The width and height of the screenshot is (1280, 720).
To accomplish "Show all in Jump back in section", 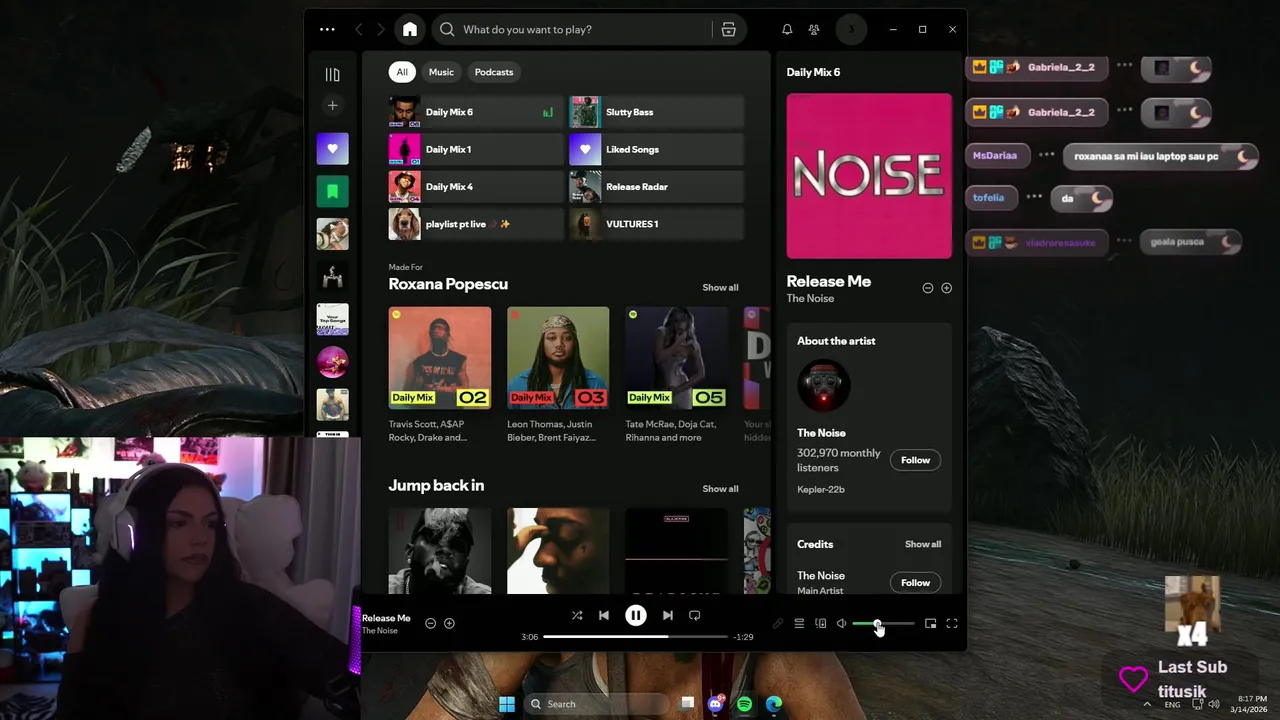I will coord(720,489).
